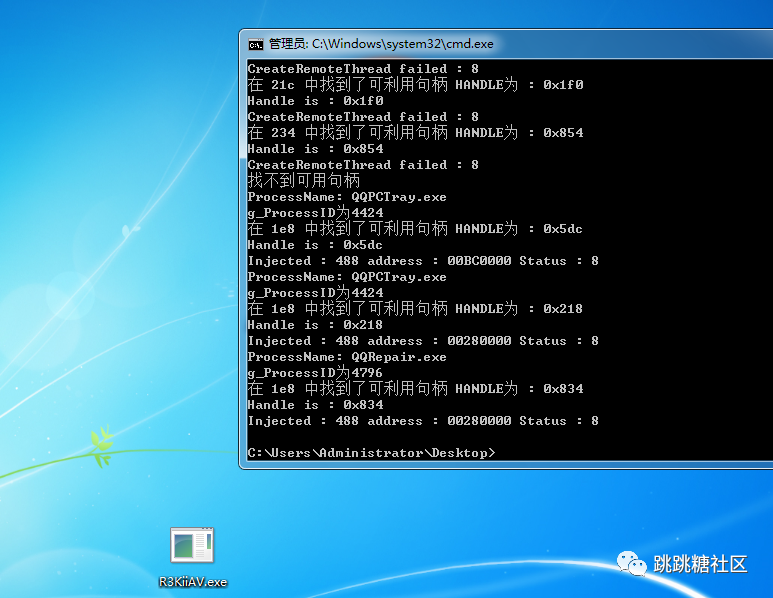Click the line with HANDLE 0x854 found in 234

tap(415, 133)
